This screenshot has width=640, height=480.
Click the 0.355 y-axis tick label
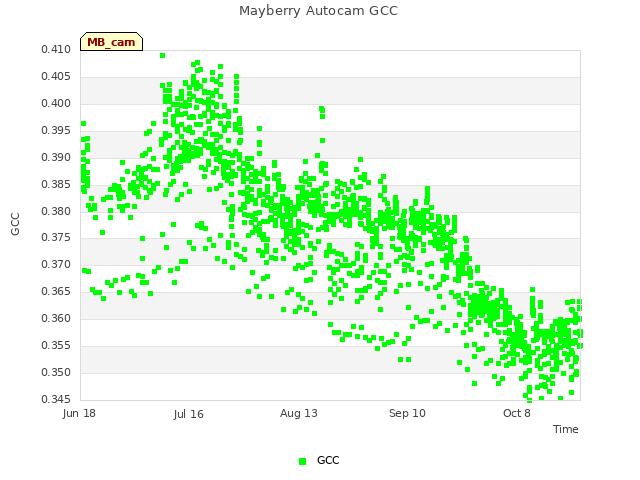tap(56, 345)
